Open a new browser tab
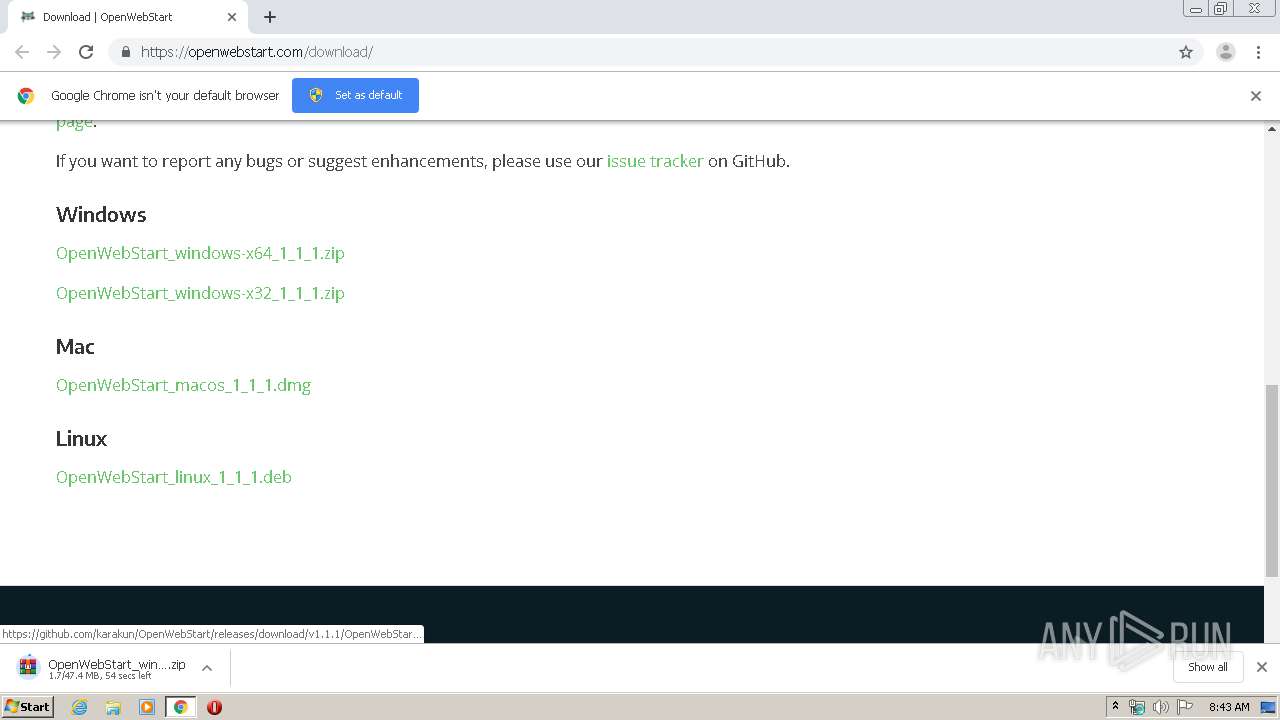The height and width of the screenshot is (720, 1280). 270,17
